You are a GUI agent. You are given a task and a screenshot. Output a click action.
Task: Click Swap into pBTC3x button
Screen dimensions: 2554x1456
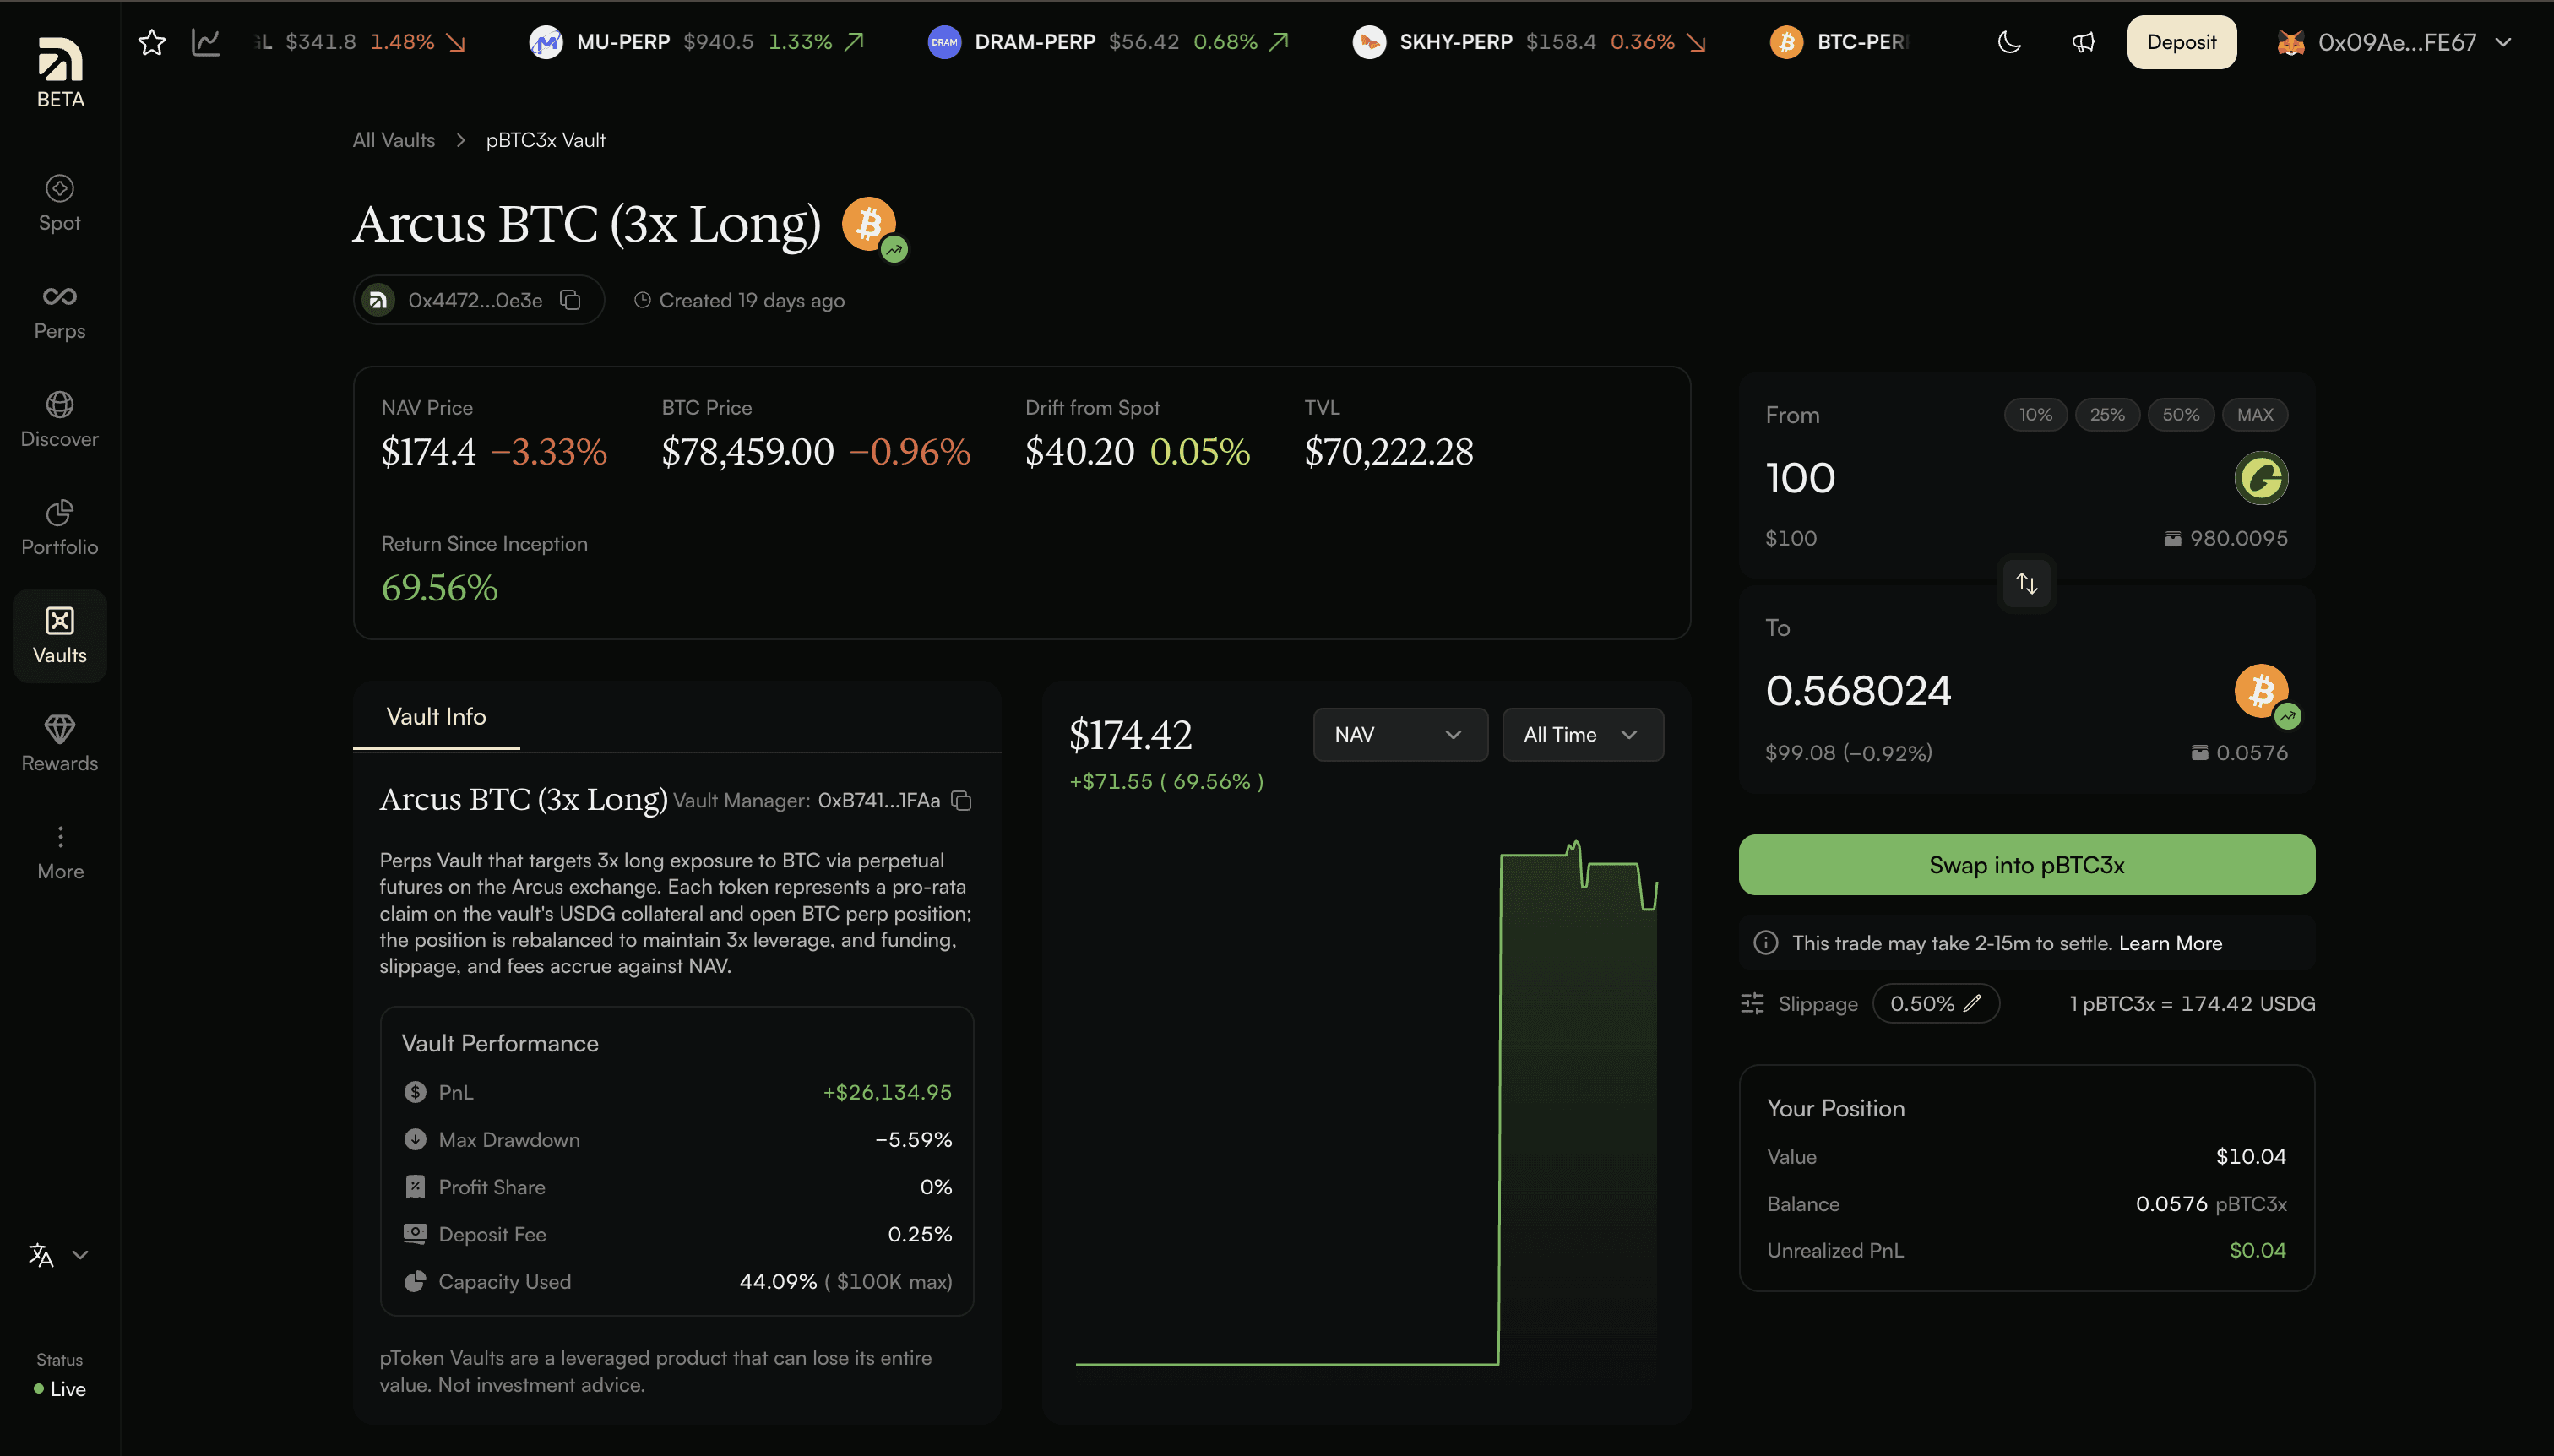(x=2026, y=865)
